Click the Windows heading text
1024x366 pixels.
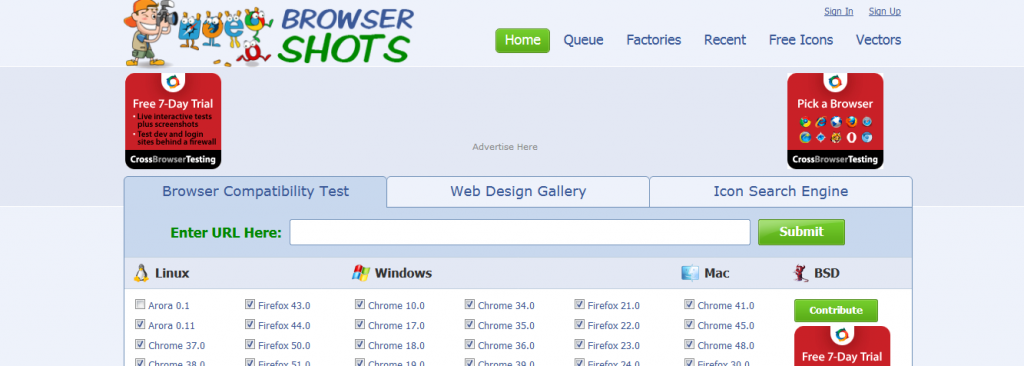tap(403, 273)
